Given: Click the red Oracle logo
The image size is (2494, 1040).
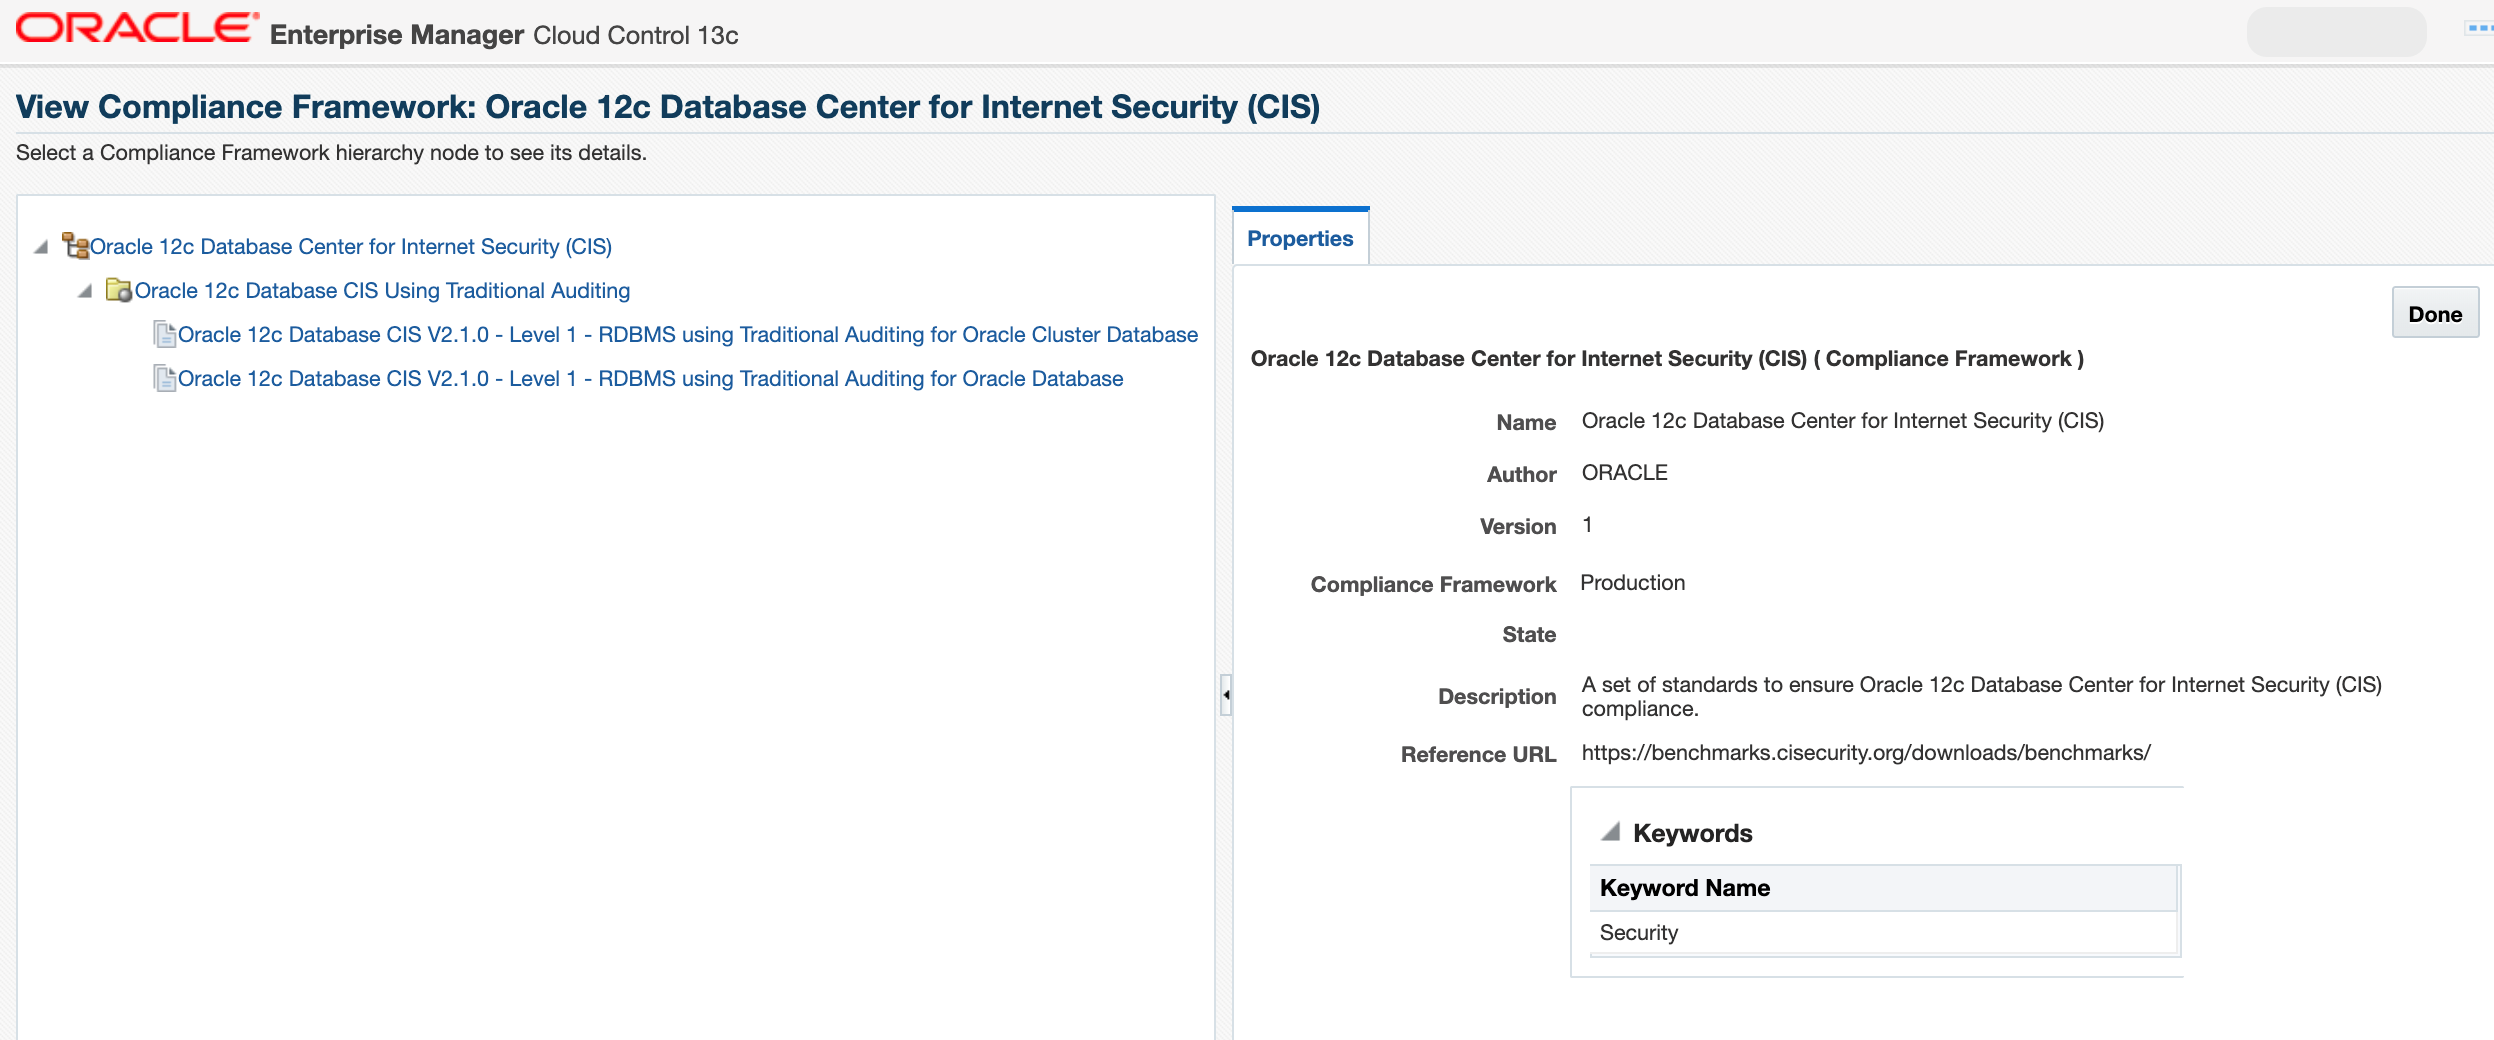Looking at the screenshot, I should [x=137, y=29].
